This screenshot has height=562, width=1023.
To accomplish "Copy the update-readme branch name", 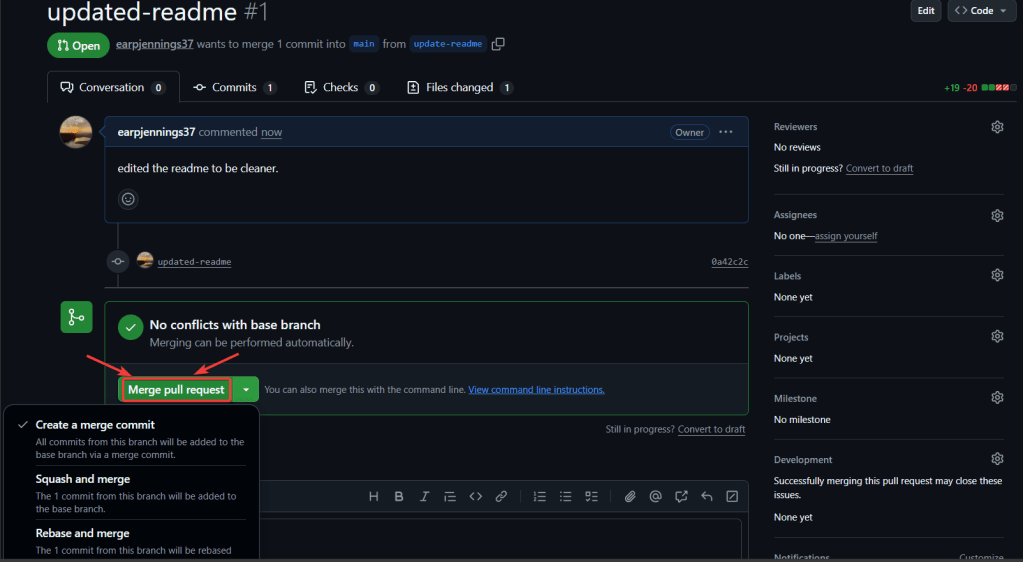I will (498, 44).
